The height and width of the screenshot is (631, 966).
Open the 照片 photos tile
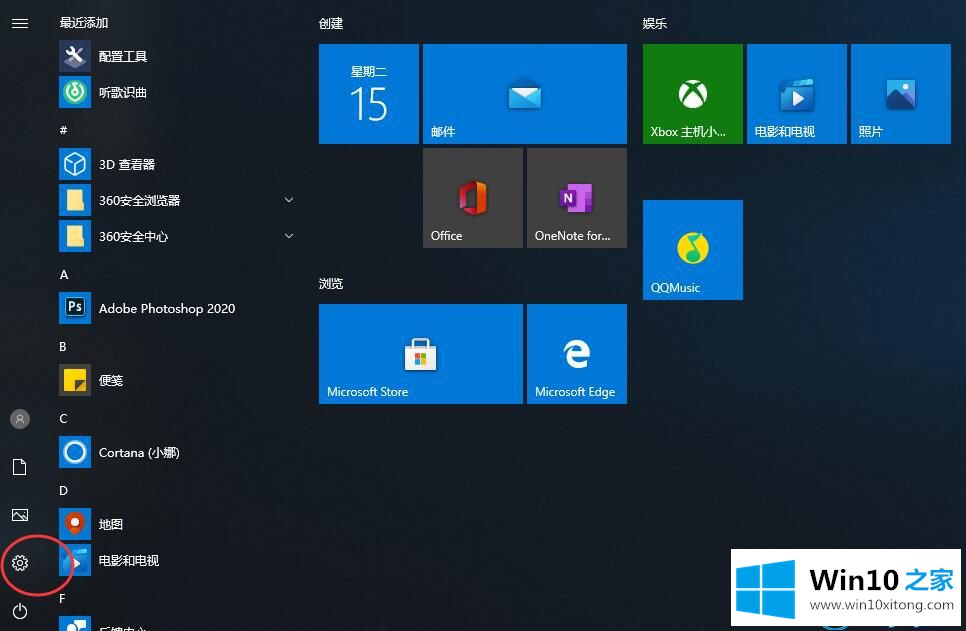(901, 94)
